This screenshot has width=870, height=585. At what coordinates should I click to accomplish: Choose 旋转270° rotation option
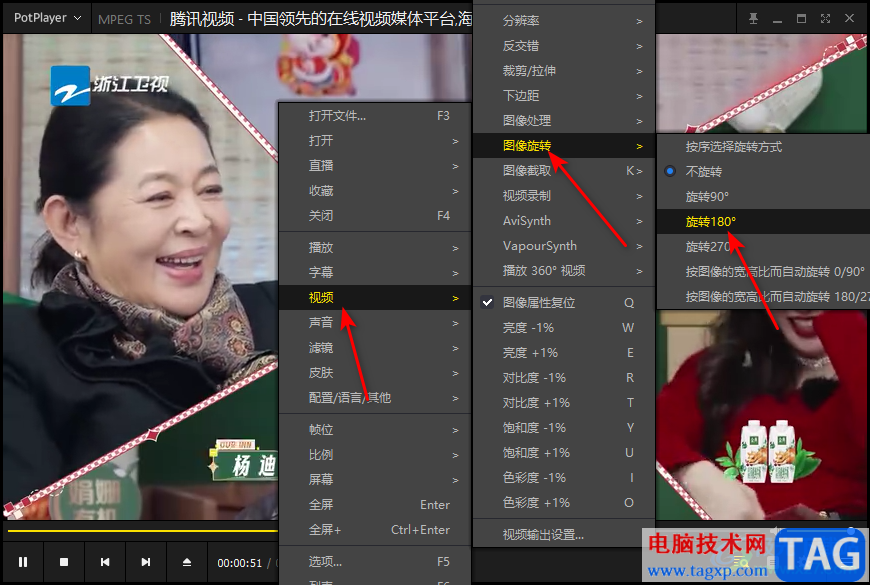763,246
